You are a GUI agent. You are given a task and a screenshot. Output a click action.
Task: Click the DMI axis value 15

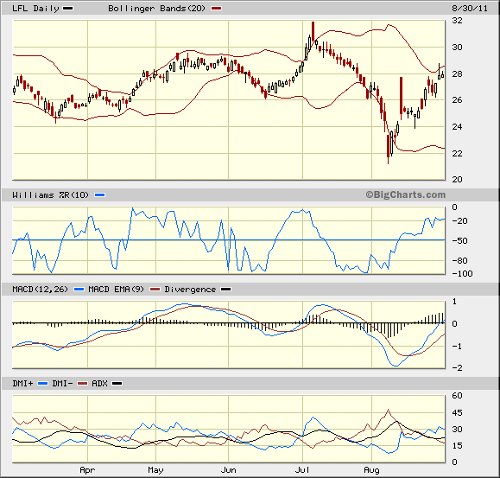pos(457,445)
